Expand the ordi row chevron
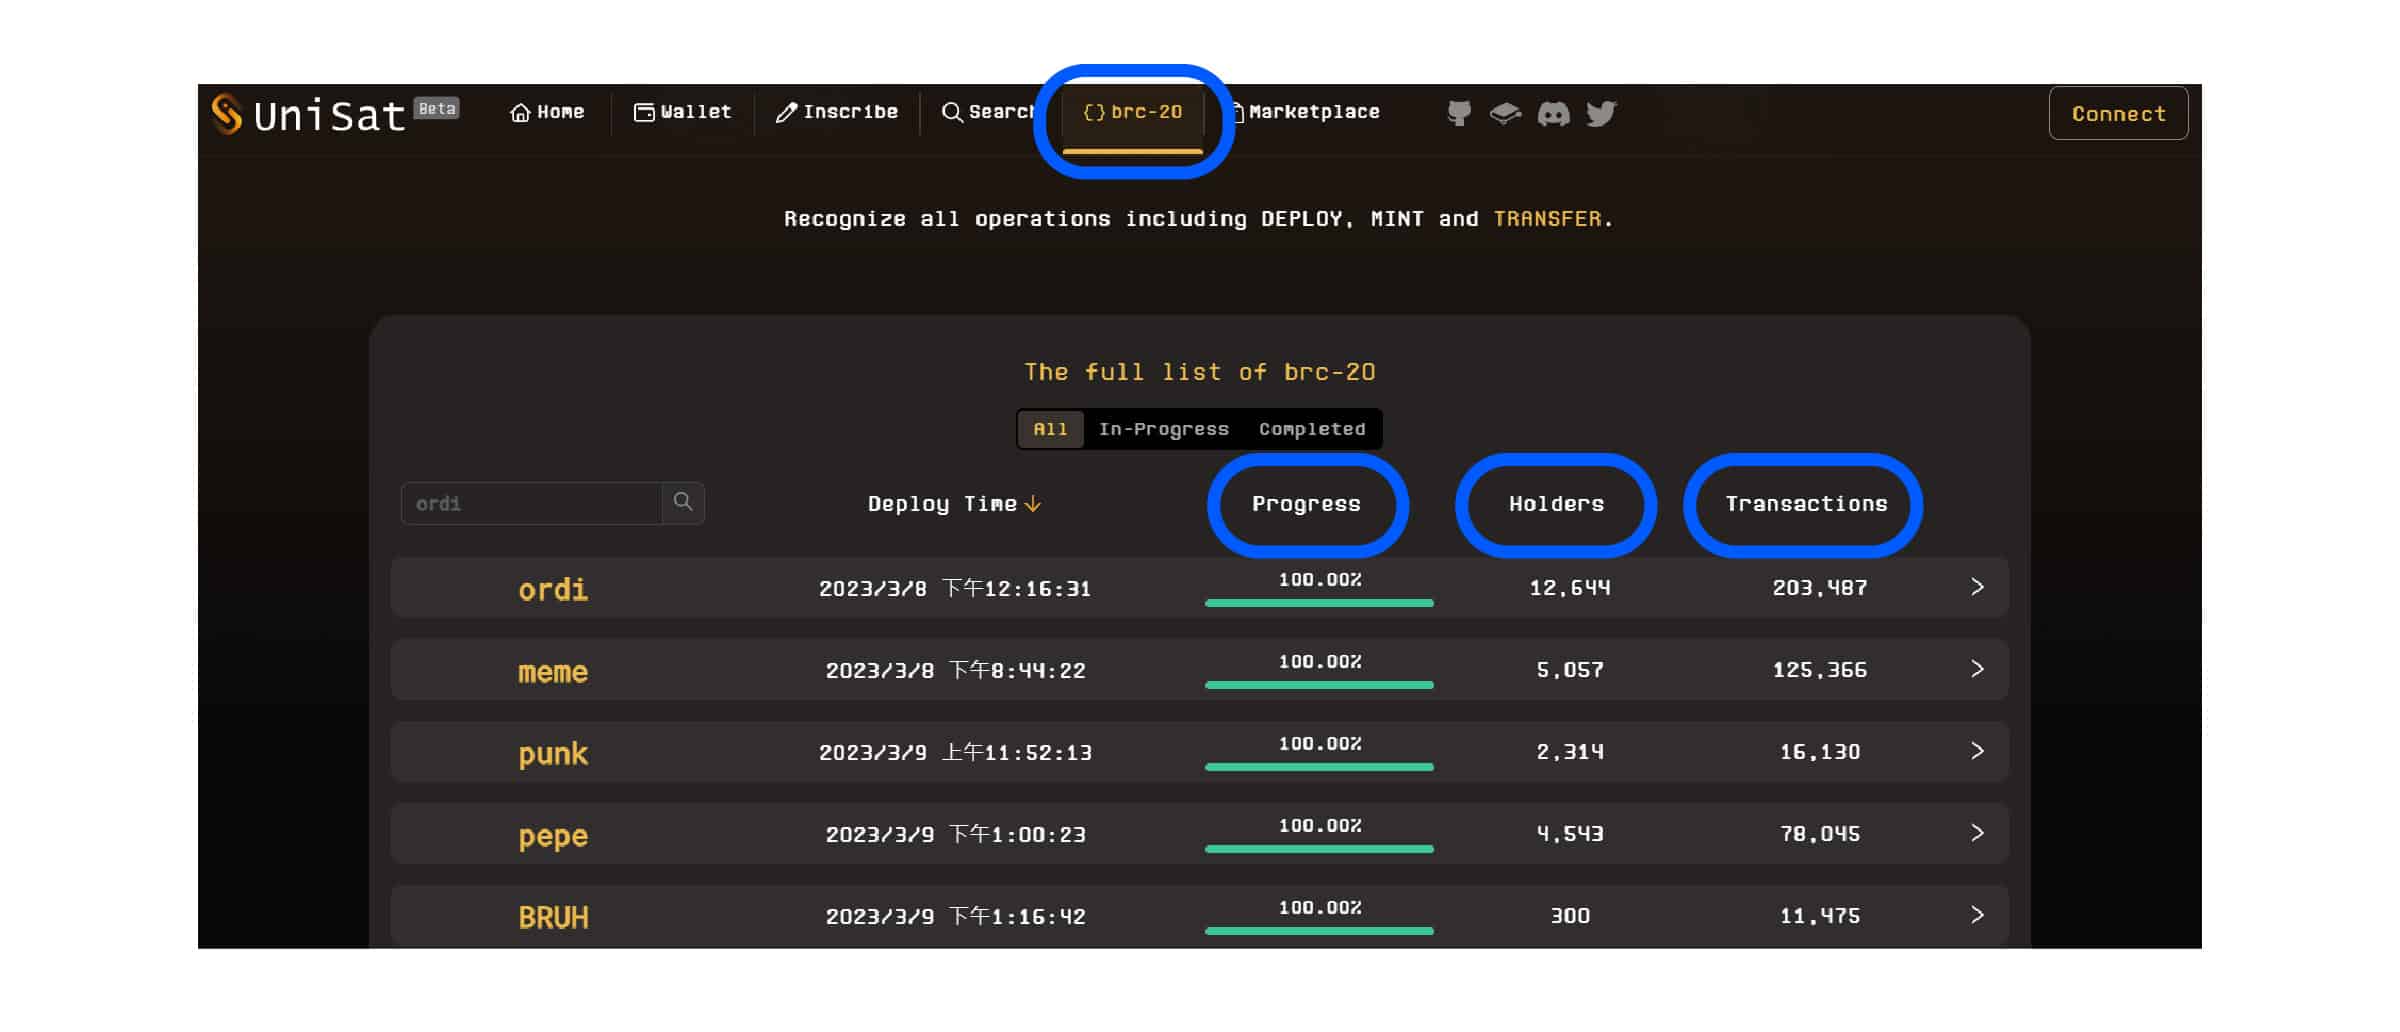This screenshot has width=2400, height=1032. pyautogui.click(x=1977, y=587)
